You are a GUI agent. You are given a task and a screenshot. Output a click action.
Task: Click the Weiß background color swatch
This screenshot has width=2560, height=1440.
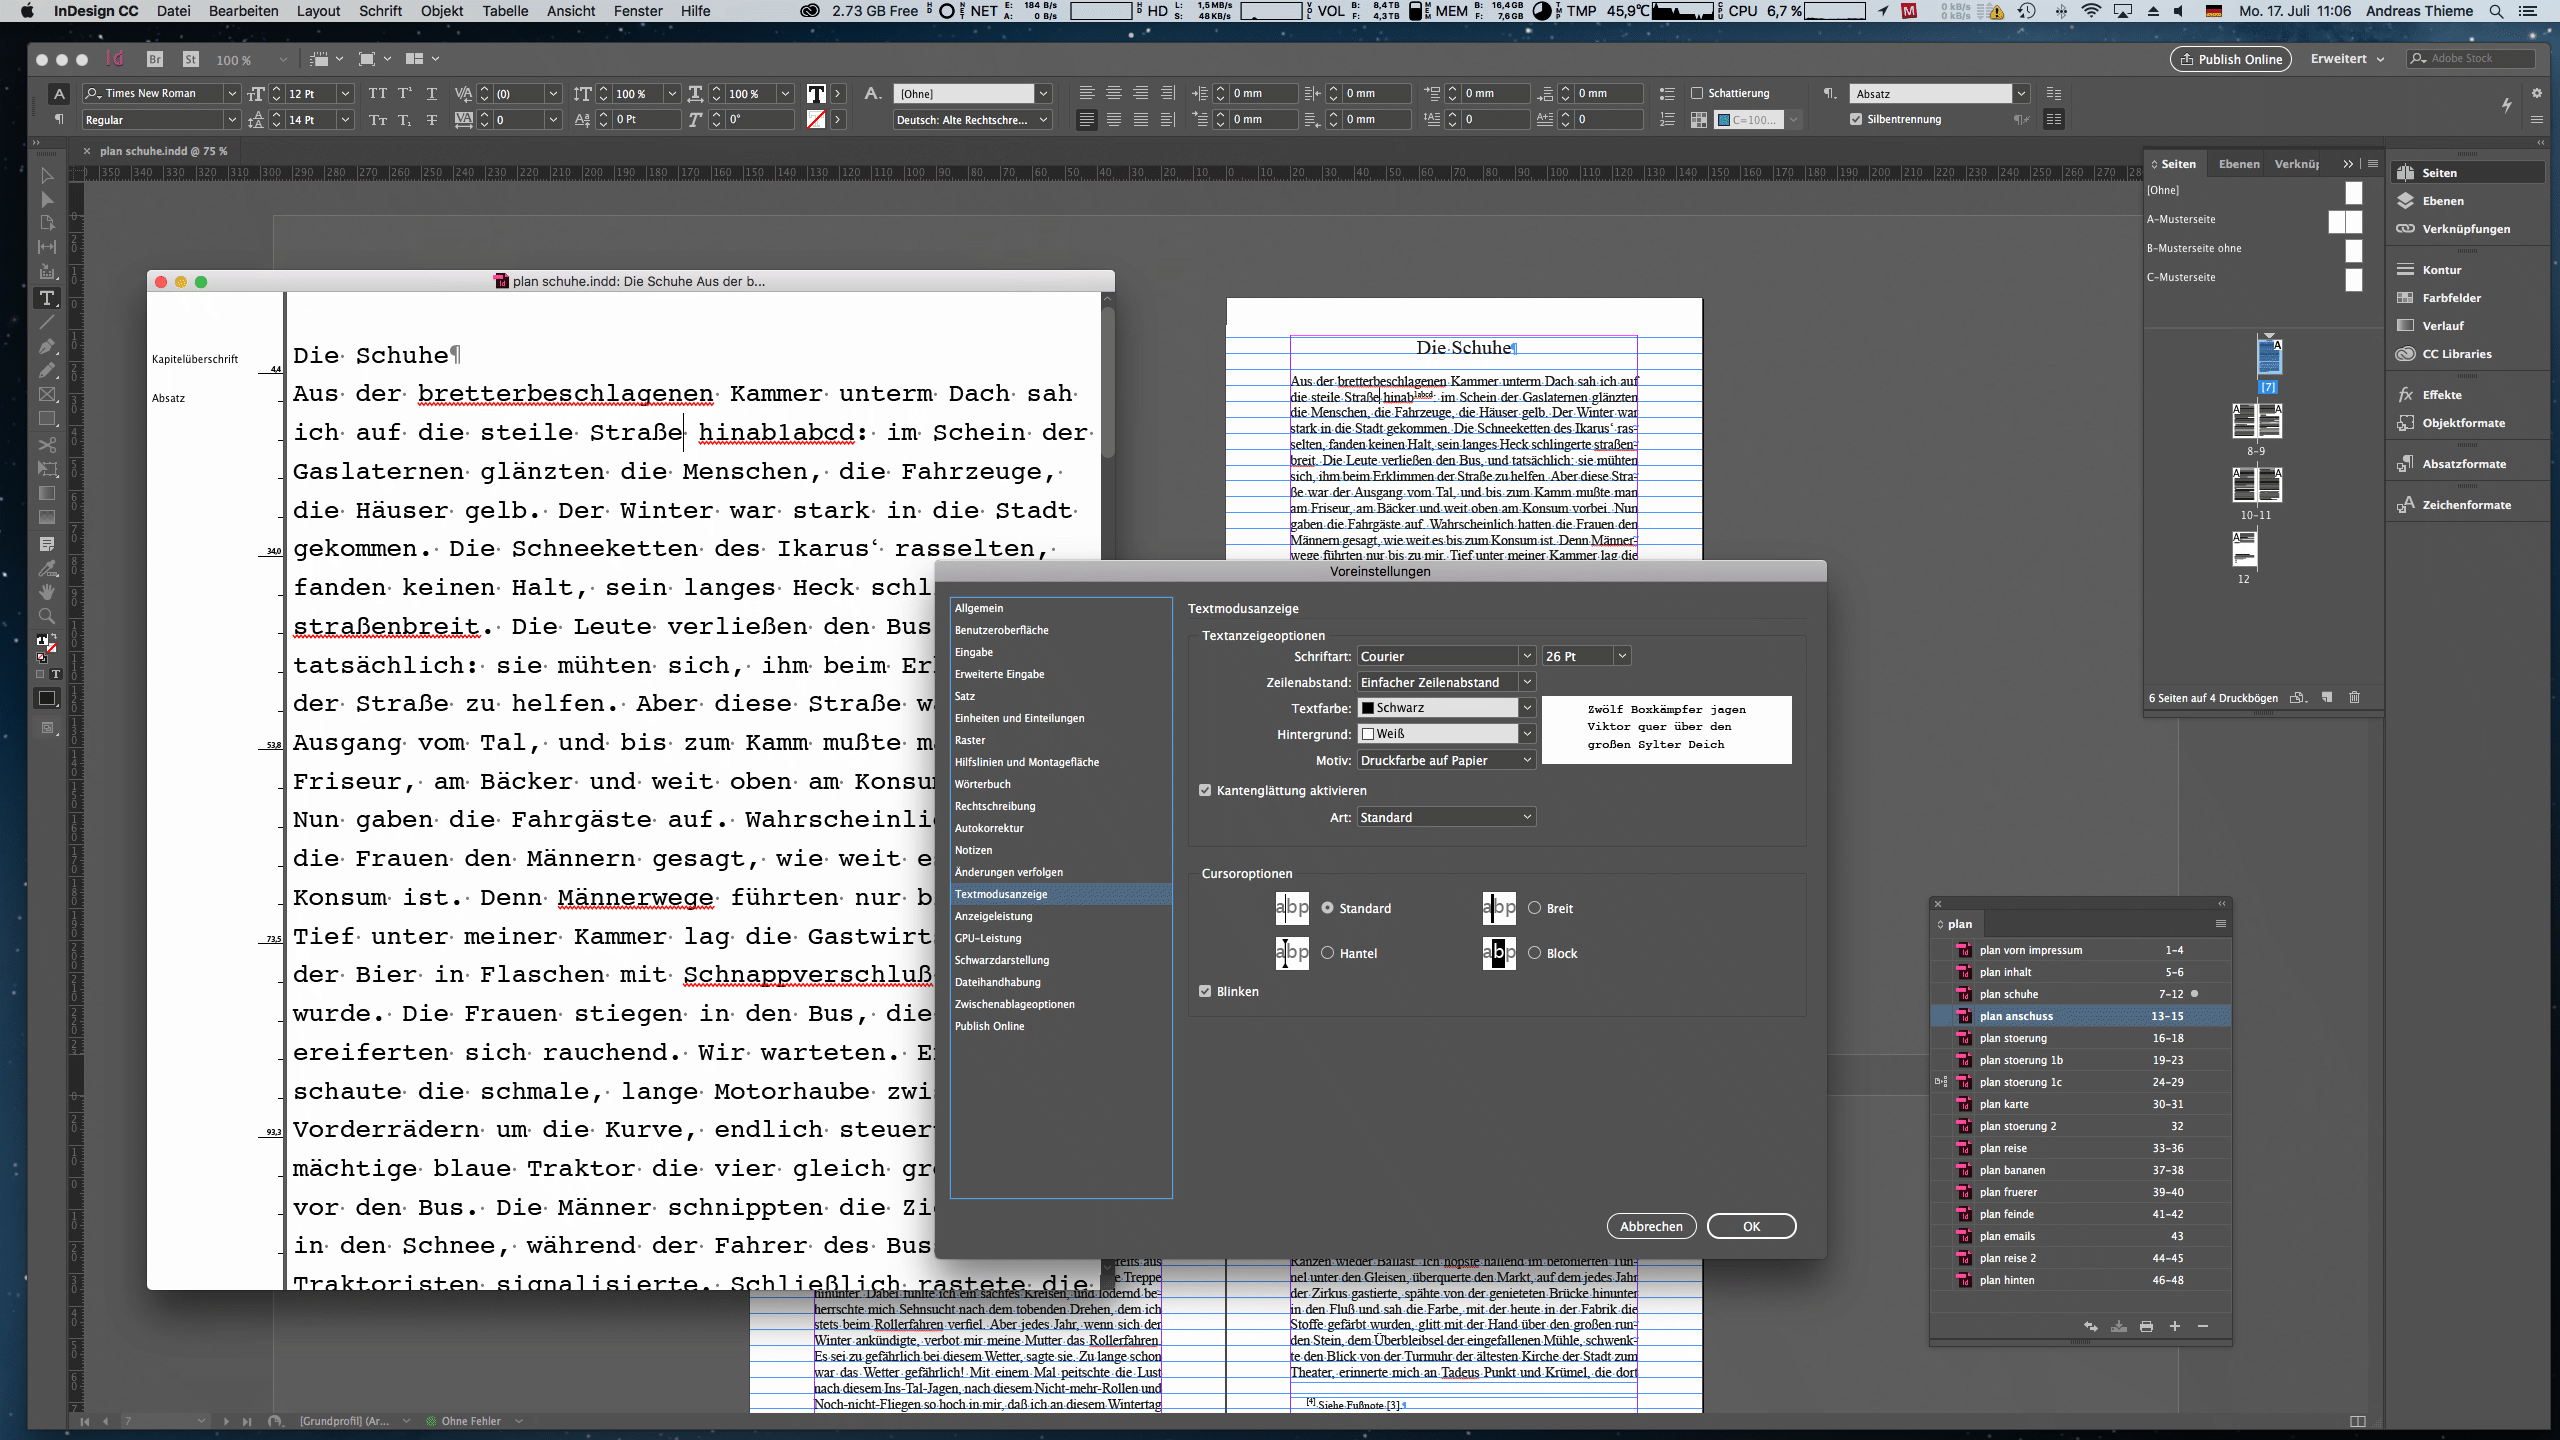1368,734
